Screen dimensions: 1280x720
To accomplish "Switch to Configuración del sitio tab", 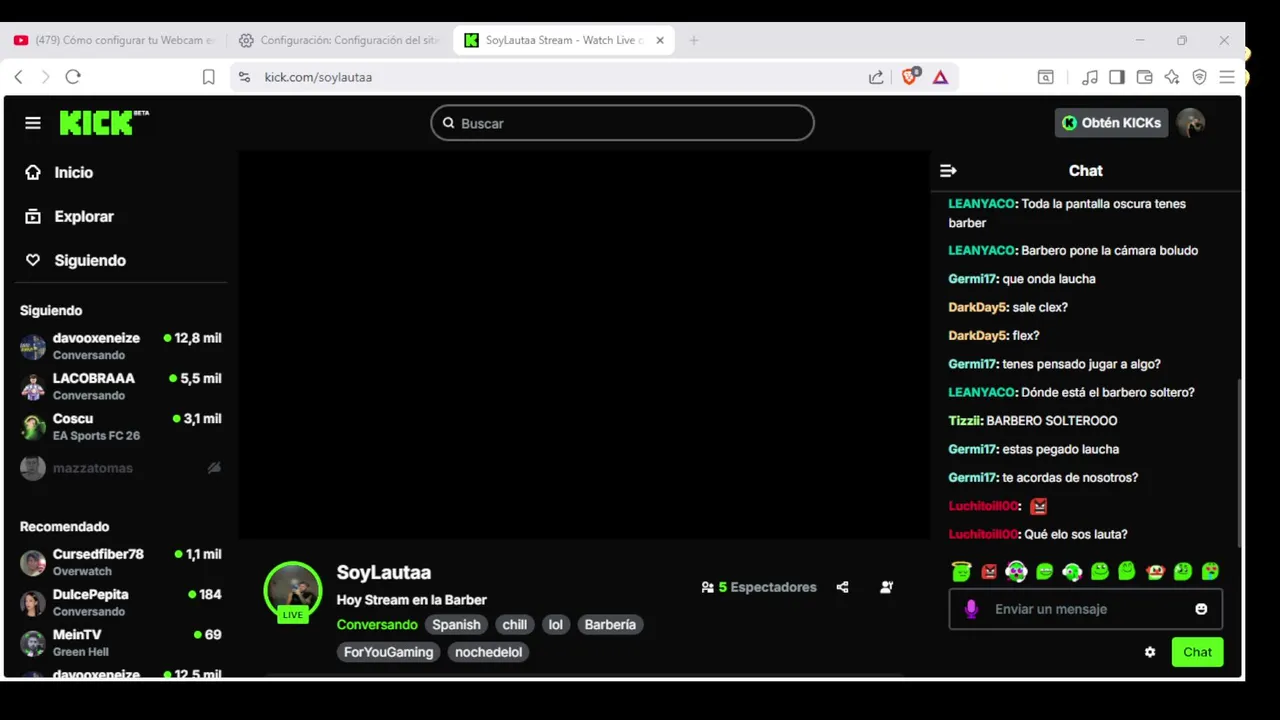I will pyautogui.click(x=340, y=40).
